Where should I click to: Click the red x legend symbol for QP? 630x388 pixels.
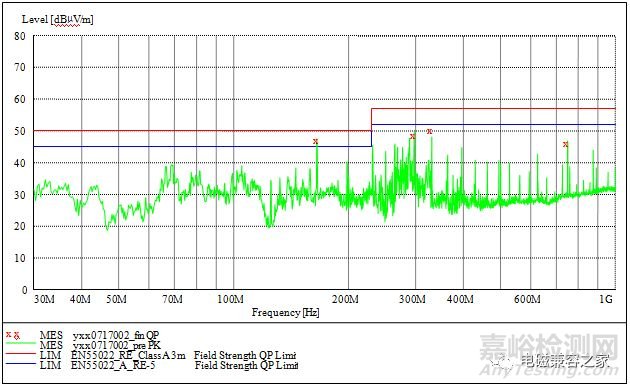pos(12,335)
